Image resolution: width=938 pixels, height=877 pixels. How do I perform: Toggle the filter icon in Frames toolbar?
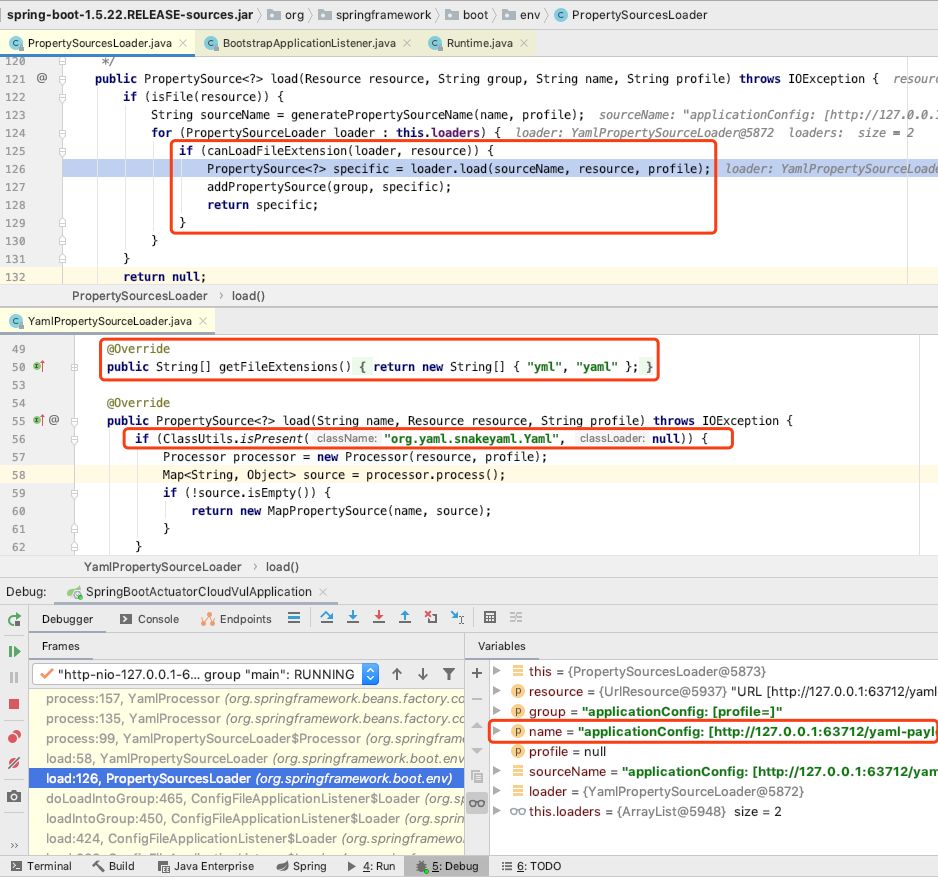tap(446, 674)
